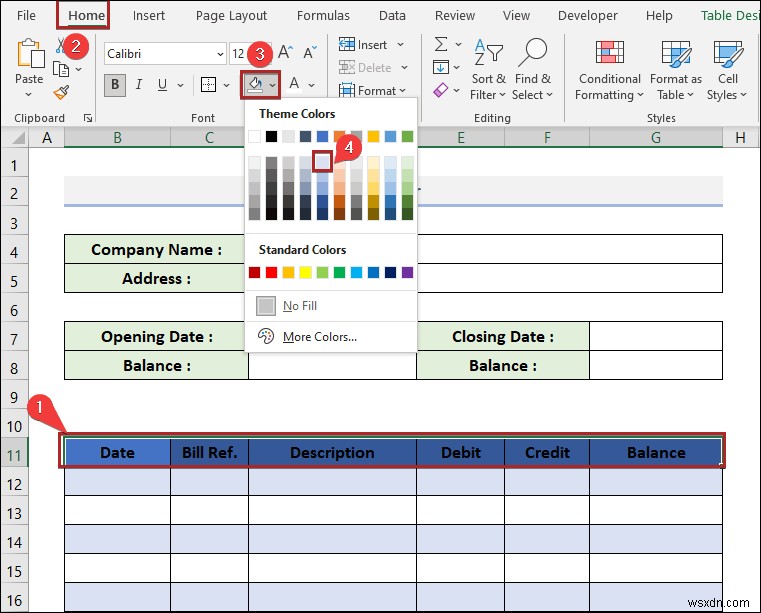Screen dimensions: 761x613
Task: Click the Find & Select magnifier icon
Action: pyautogui.click(x=532, y=51)
